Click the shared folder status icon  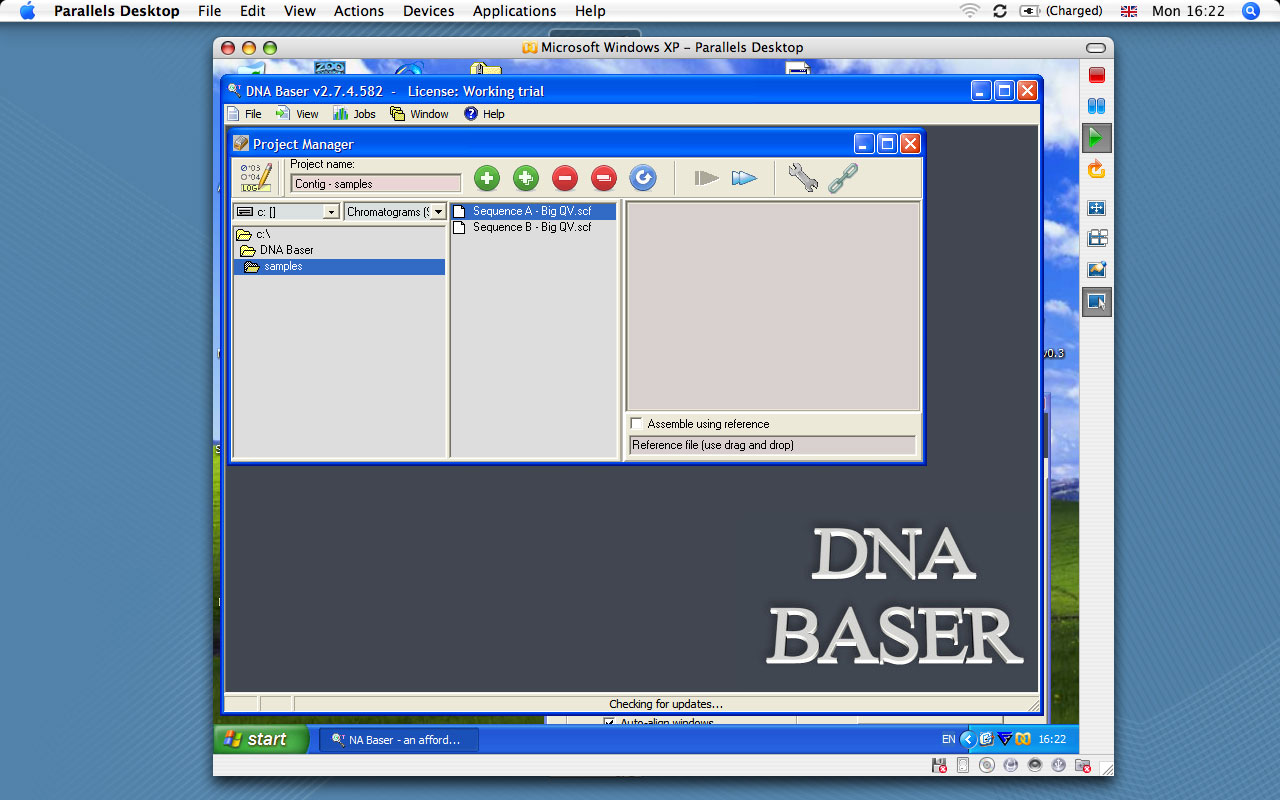point(1083,765)
